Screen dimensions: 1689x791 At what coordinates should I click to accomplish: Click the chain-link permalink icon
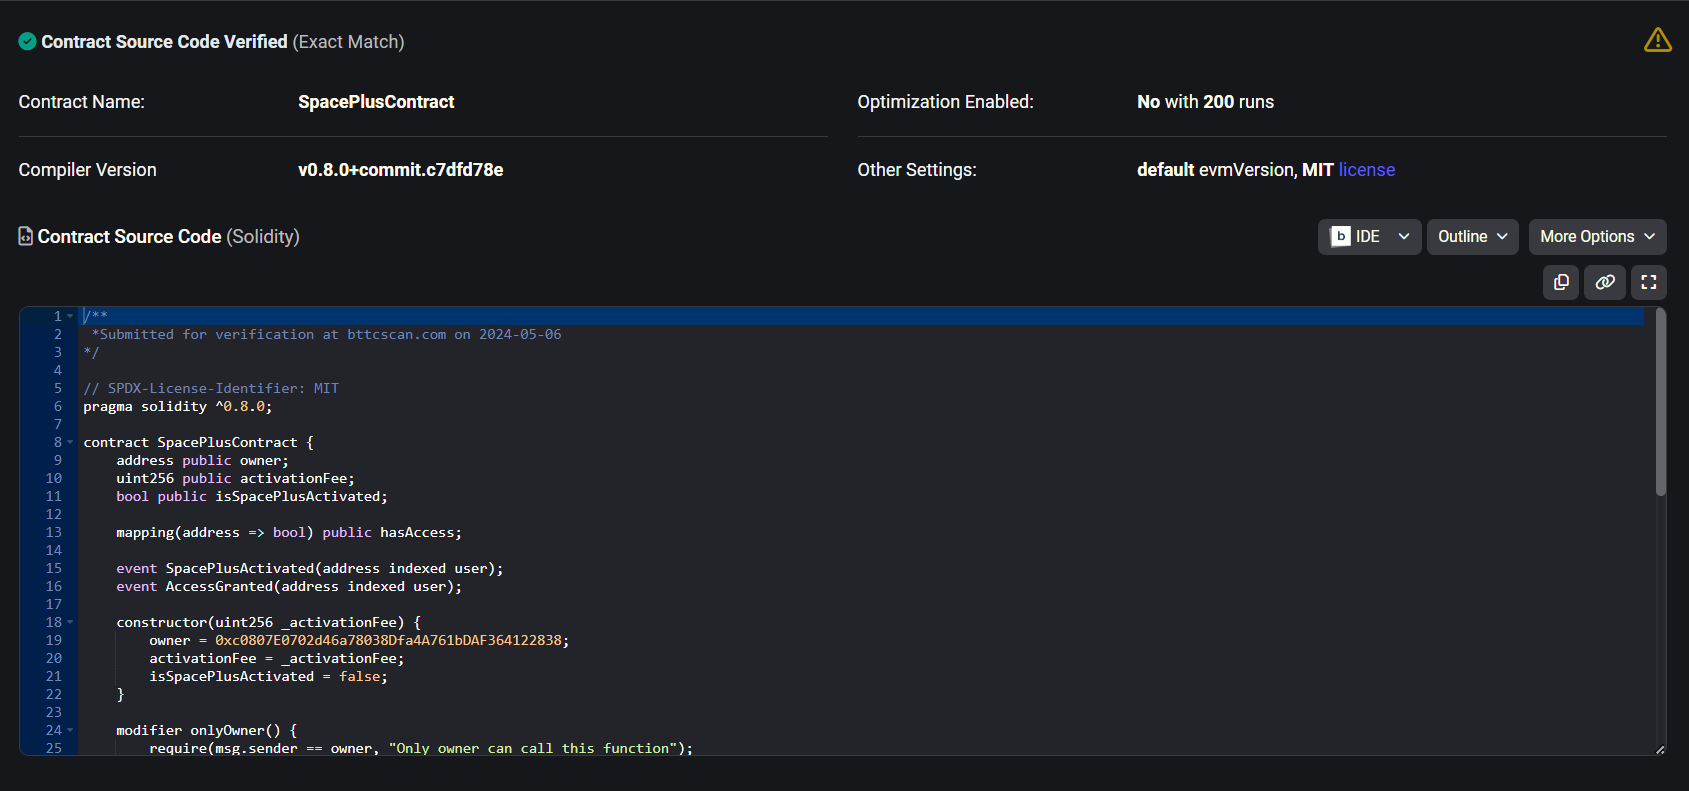coord(1605,282)
